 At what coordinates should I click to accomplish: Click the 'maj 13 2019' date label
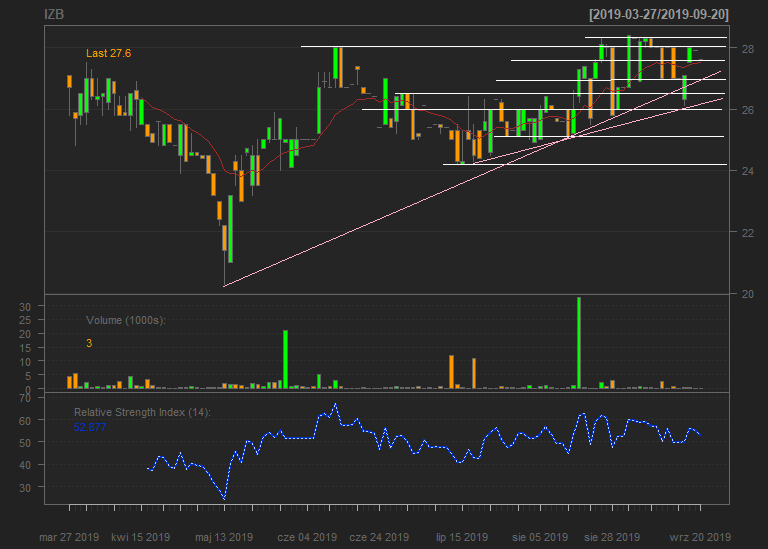[x=224, y=537]
